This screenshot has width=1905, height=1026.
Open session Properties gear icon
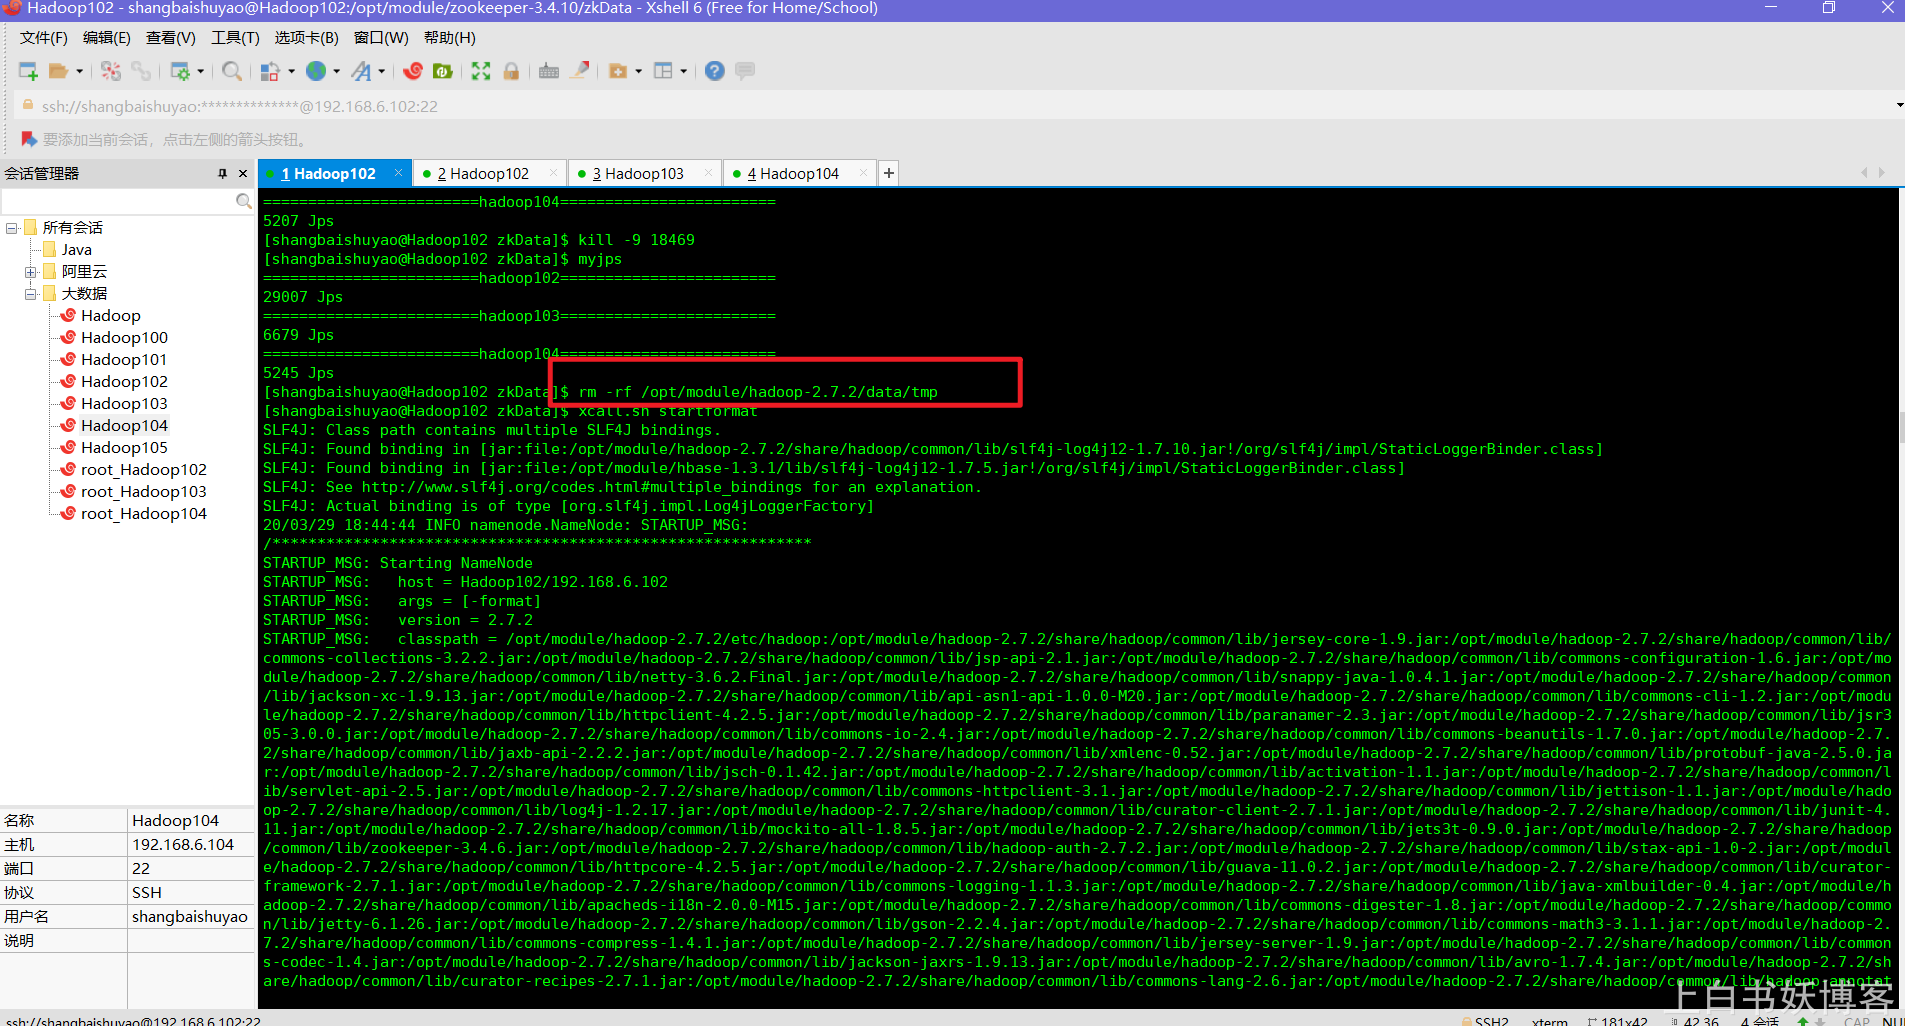[x=180, y=71]
